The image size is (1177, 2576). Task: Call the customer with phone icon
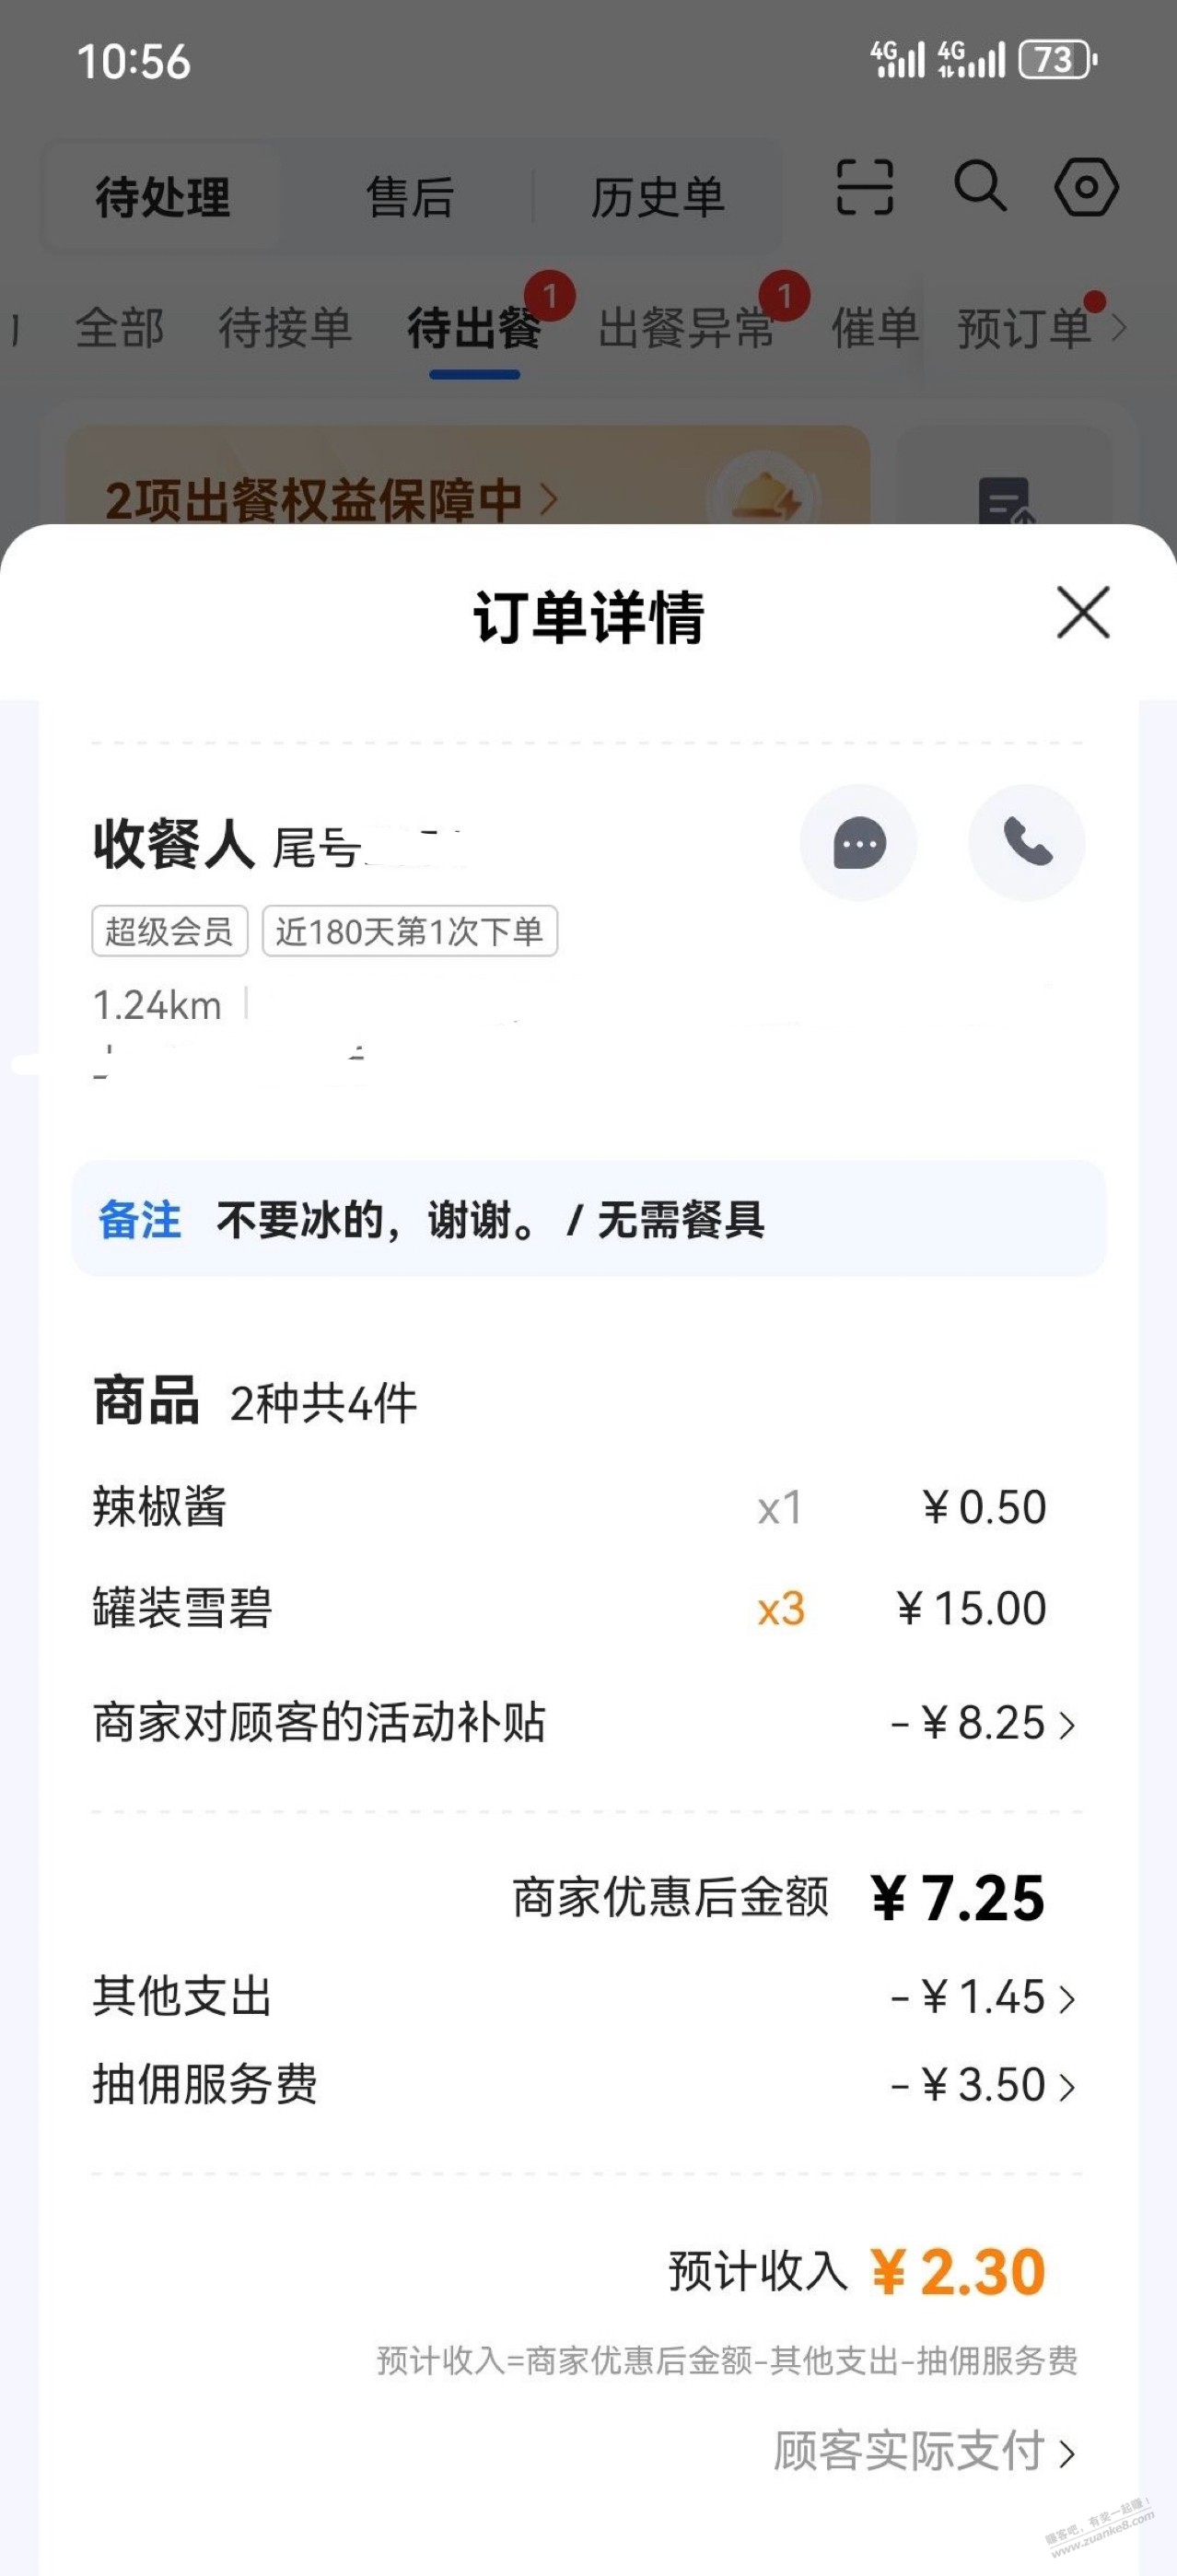(1027, 842)
